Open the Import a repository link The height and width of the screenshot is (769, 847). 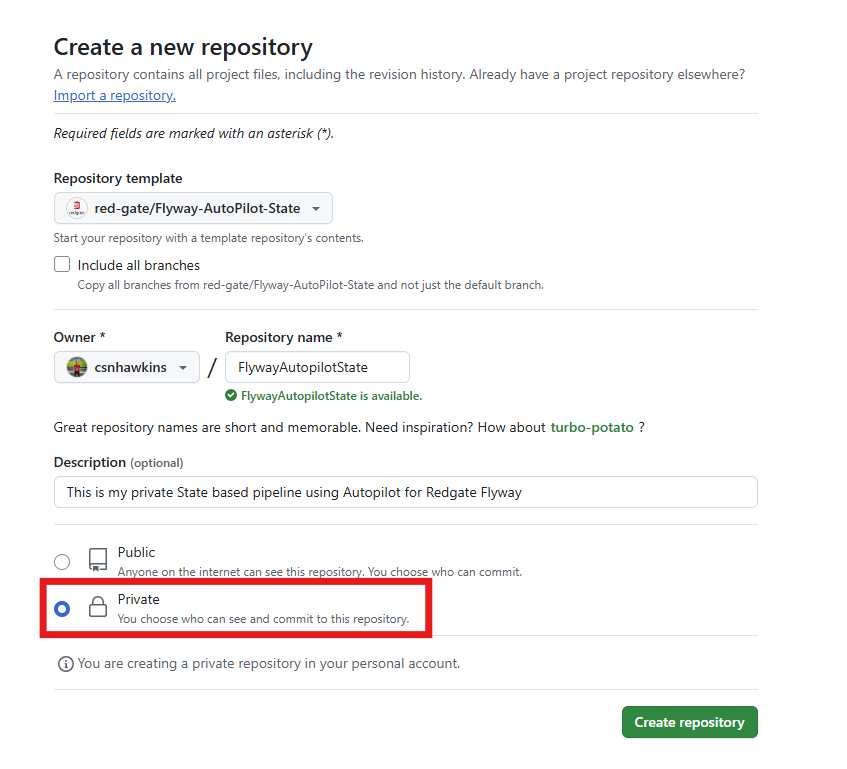tap(114, 95)
